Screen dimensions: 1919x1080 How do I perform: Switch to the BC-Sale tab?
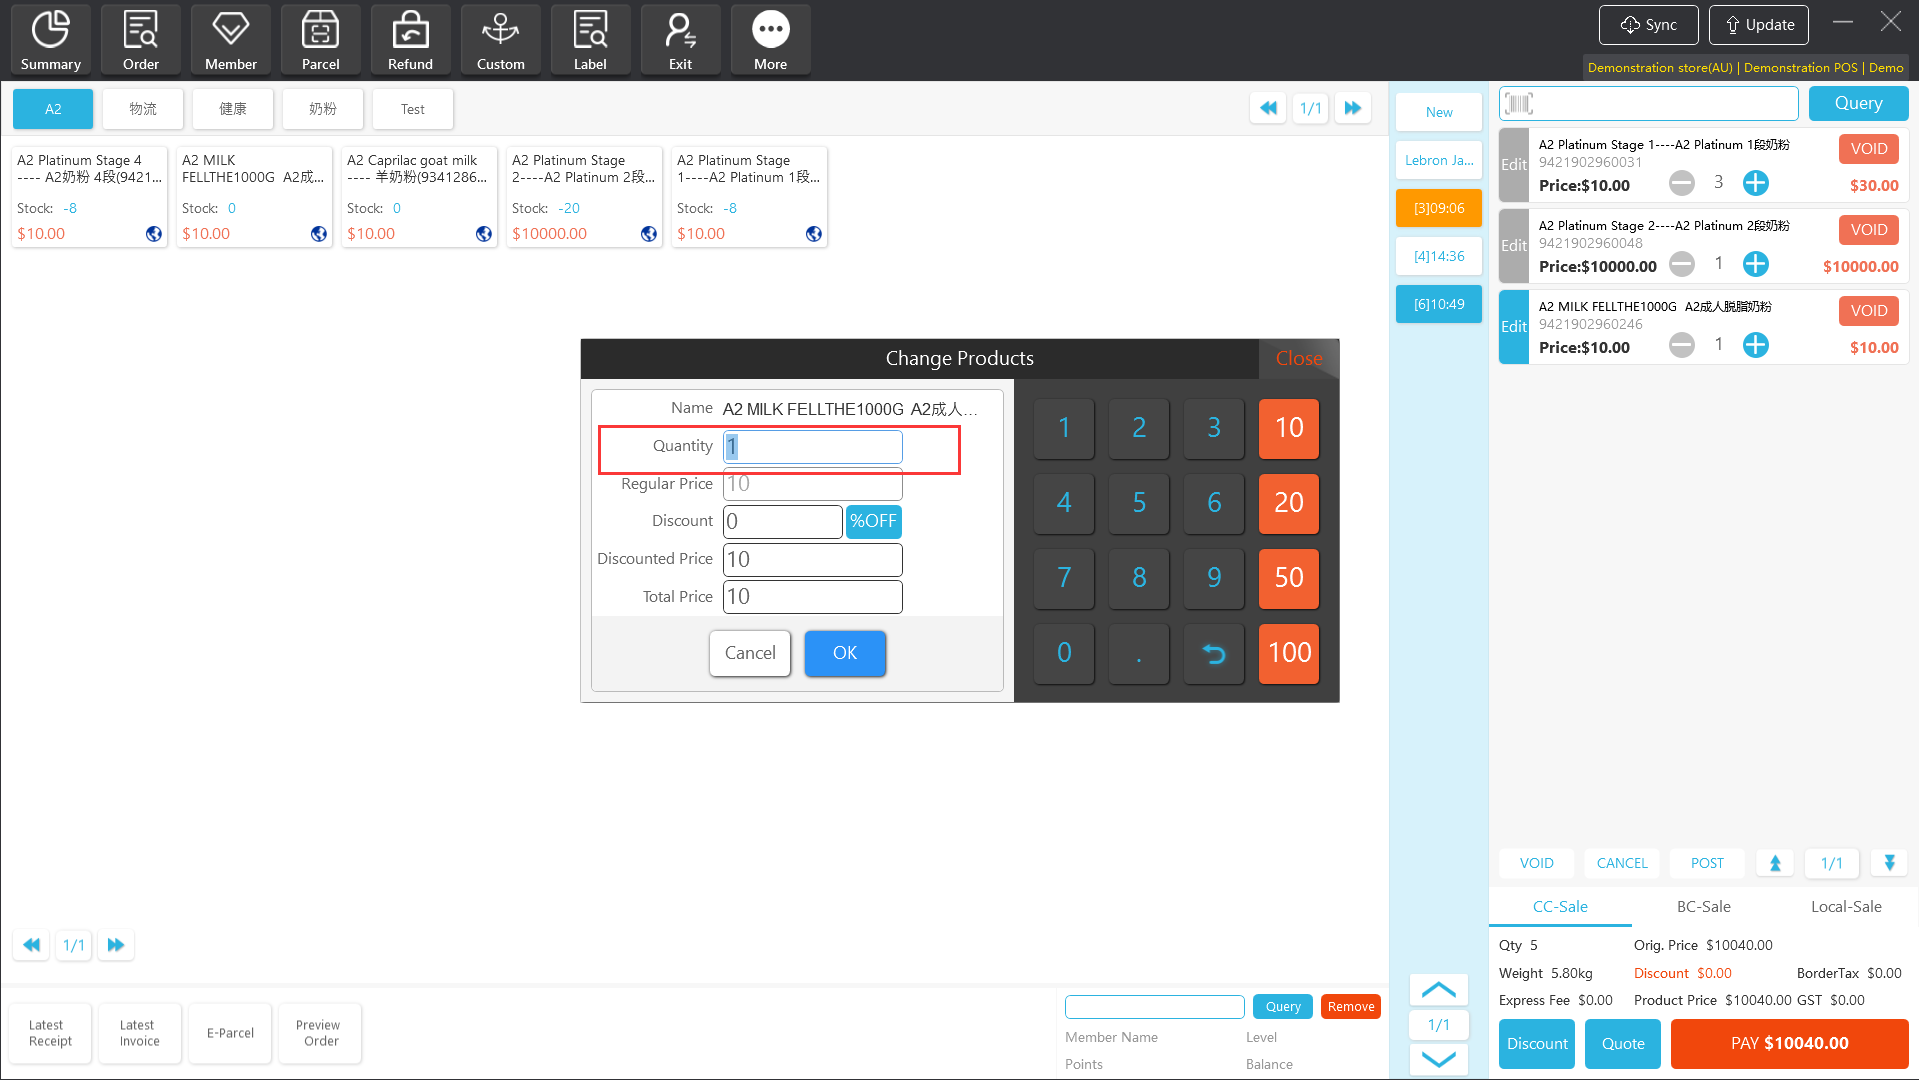click(x=1703, y=906)
